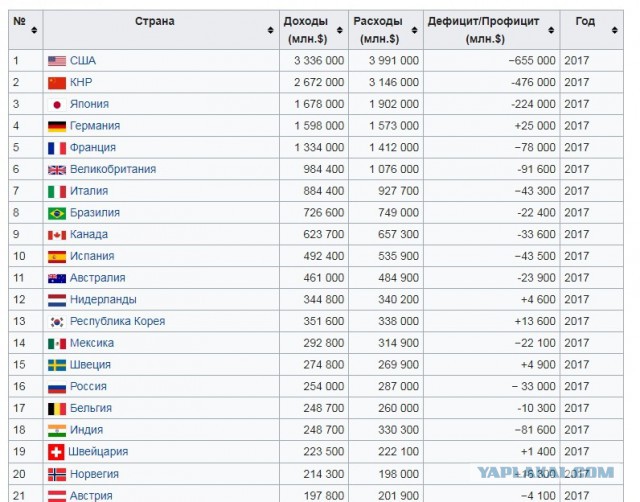The image size is (640, 502).
Task: Click the Switzerland flag icon
Action: click(56, 452)
